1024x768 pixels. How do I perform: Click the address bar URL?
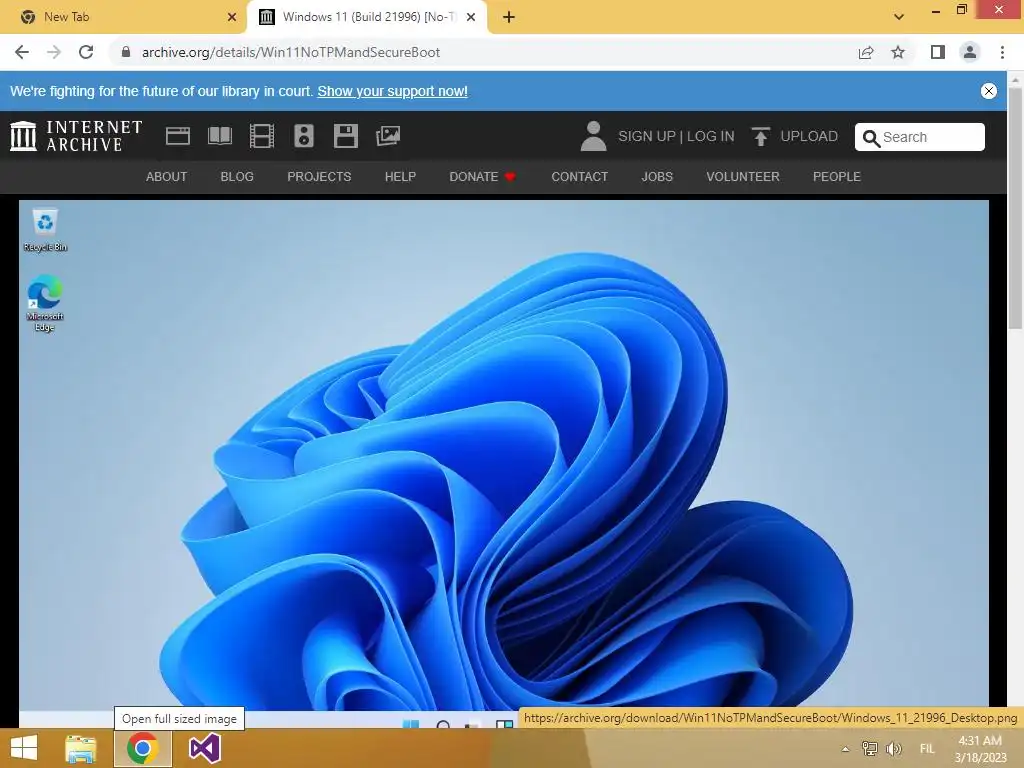point(291,52)
